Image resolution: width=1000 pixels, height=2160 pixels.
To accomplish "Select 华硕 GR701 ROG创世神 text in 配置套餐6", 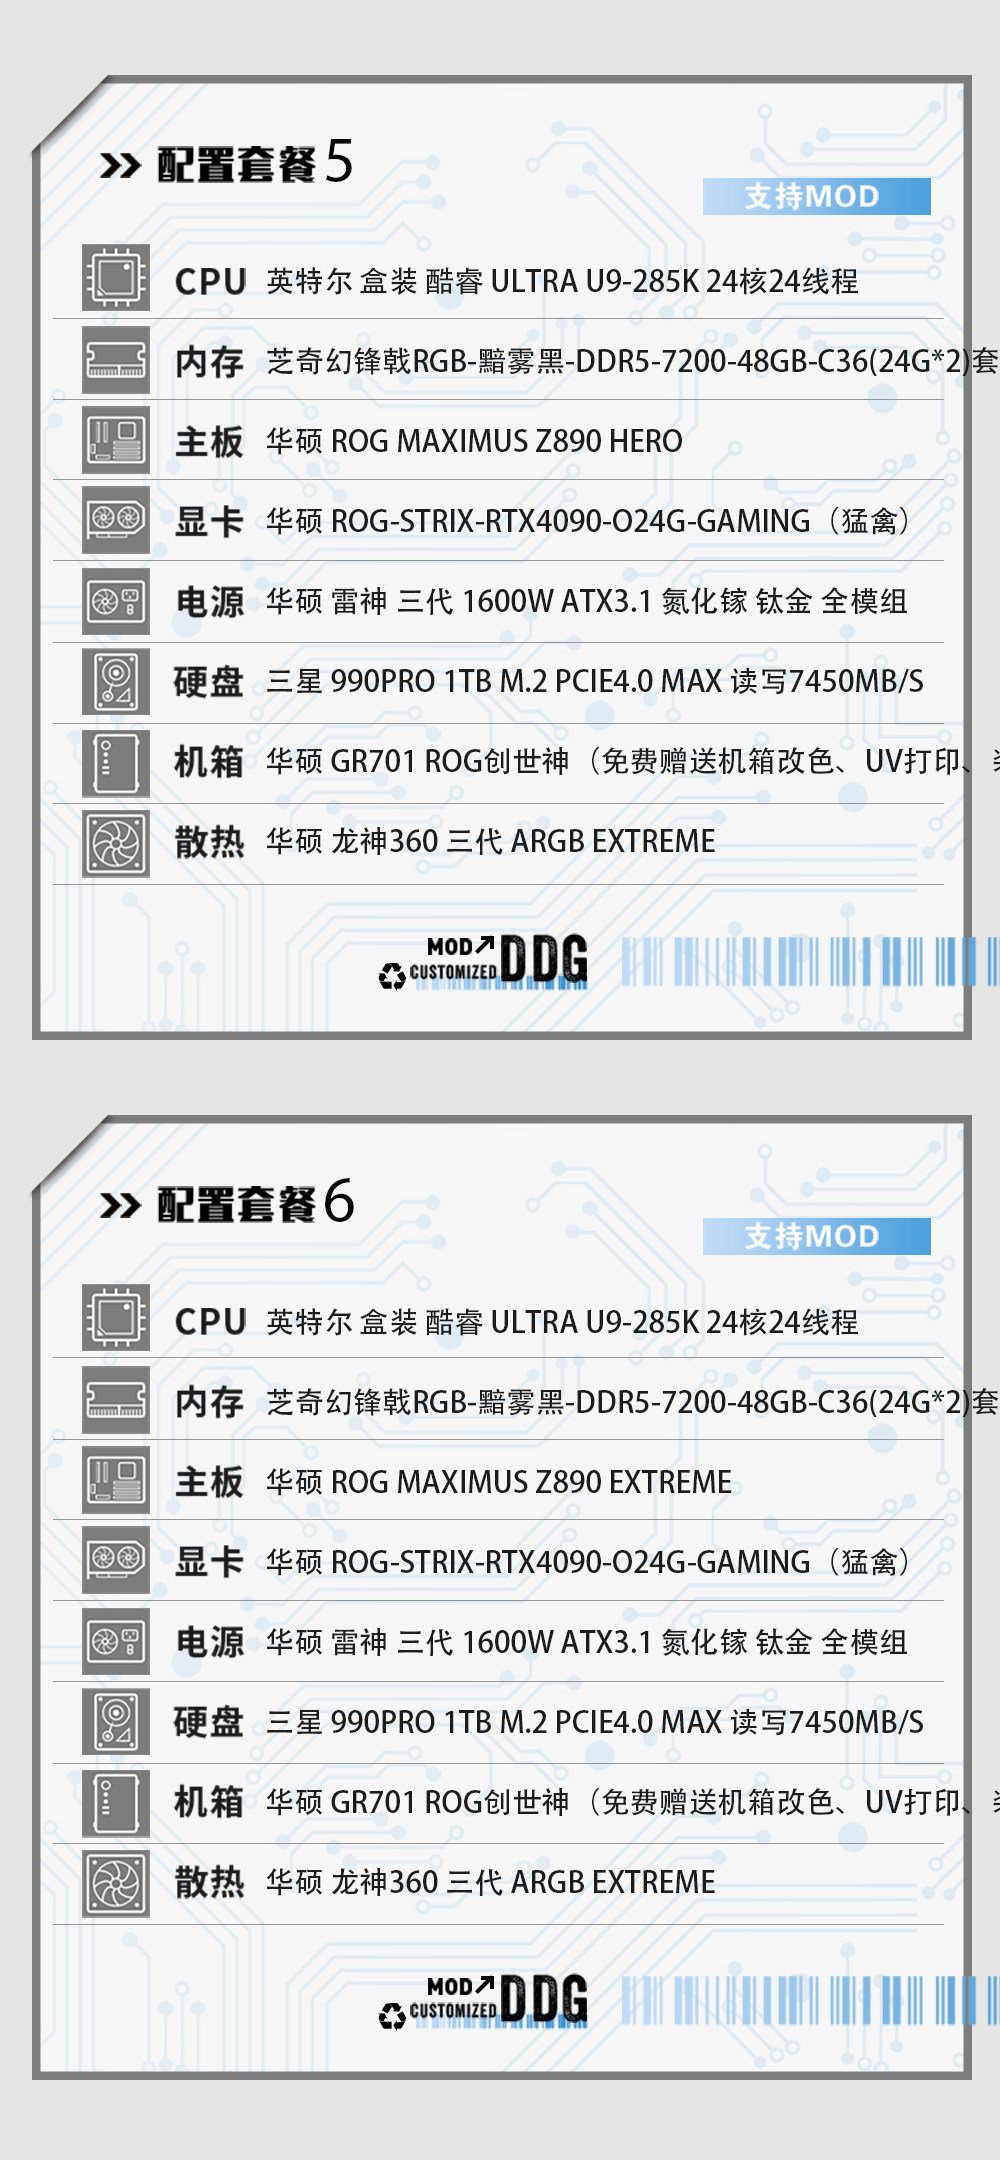I will (632, 1802).
